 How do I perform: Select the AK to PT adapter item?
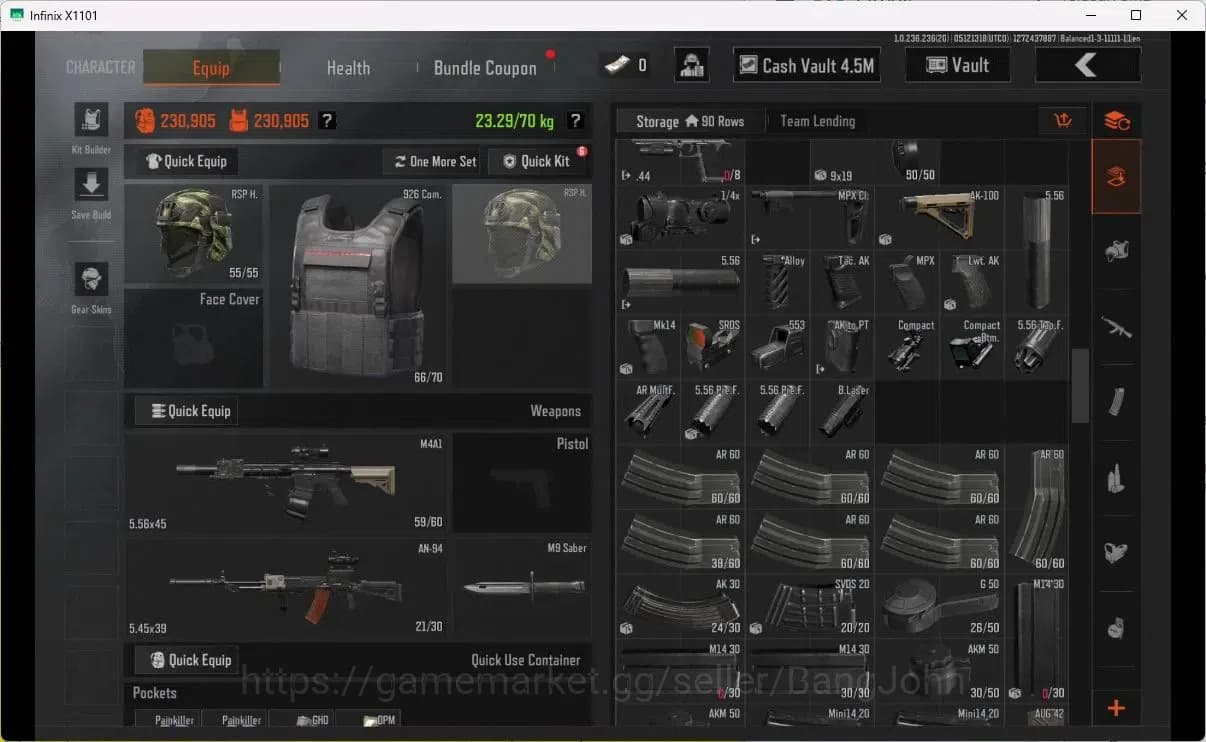pos(842,347)
